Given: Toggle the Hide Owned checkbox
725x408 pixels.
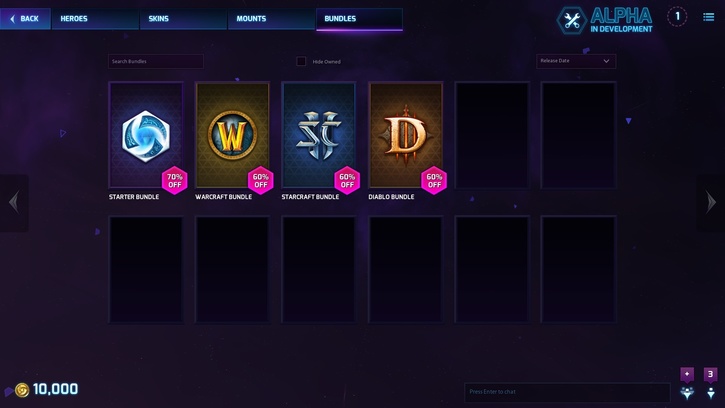Looking at the screenshot, I should point(301,61).
